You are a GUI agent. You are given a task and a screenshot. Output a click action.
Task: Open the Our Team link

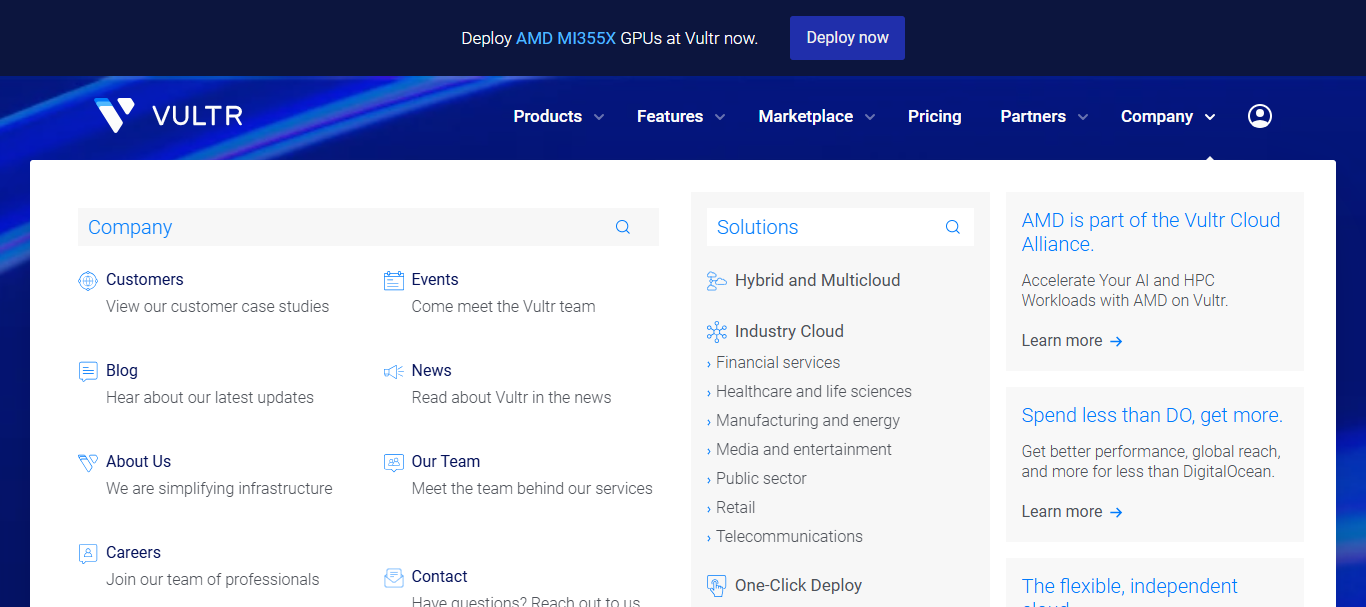coord(446,461)
